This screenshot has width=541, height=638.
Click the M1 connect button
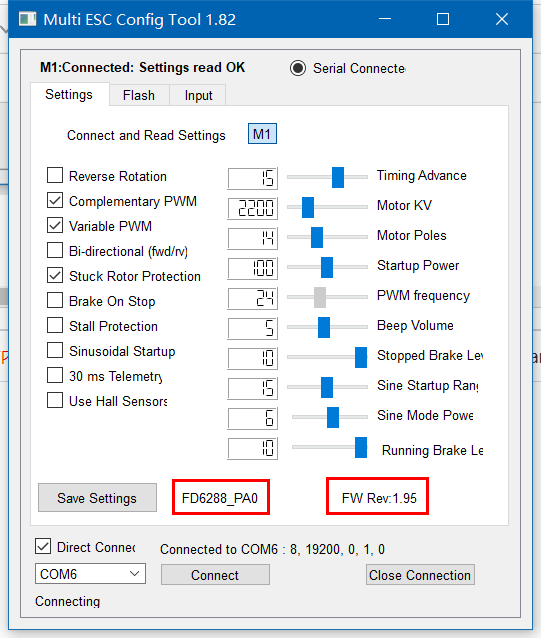(x=262, y=133)
